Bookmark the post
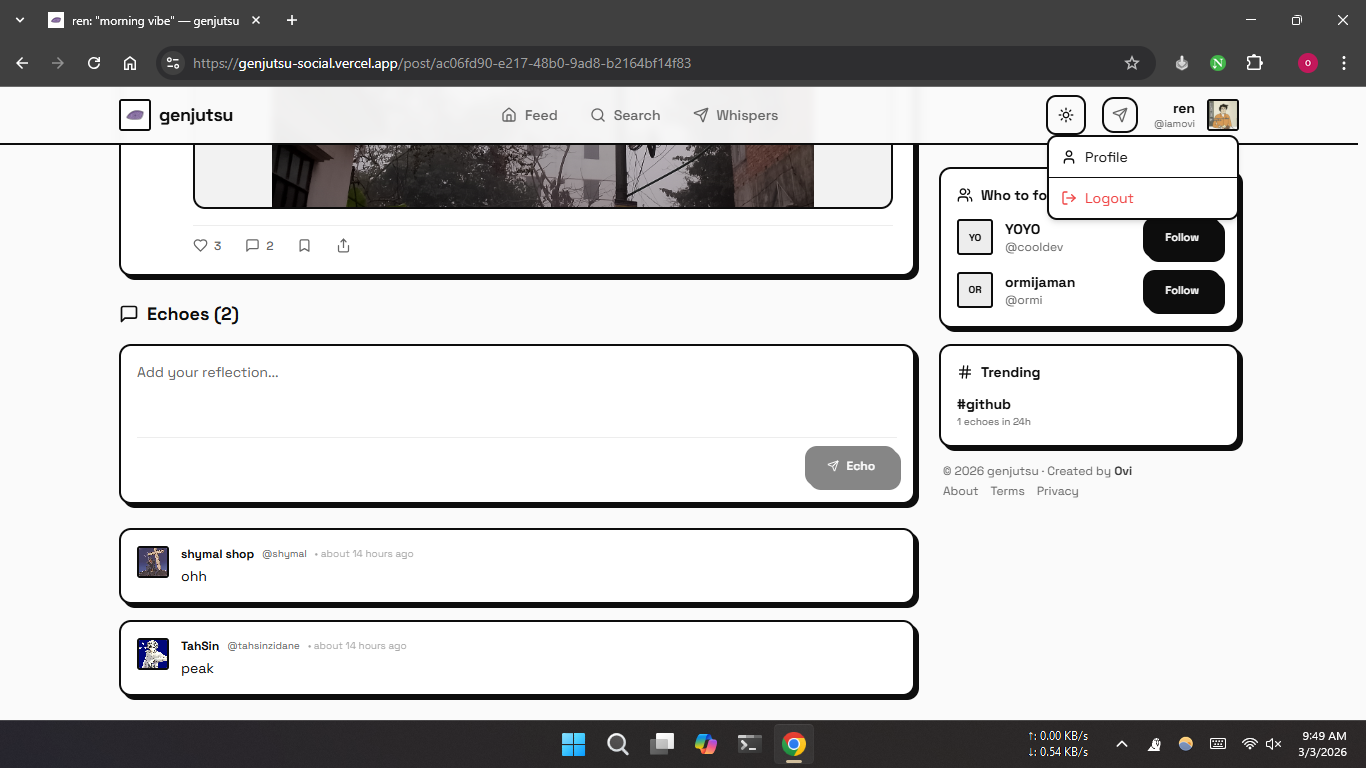1366x768 pixels. pyautogui.click(x=305, y=245)
